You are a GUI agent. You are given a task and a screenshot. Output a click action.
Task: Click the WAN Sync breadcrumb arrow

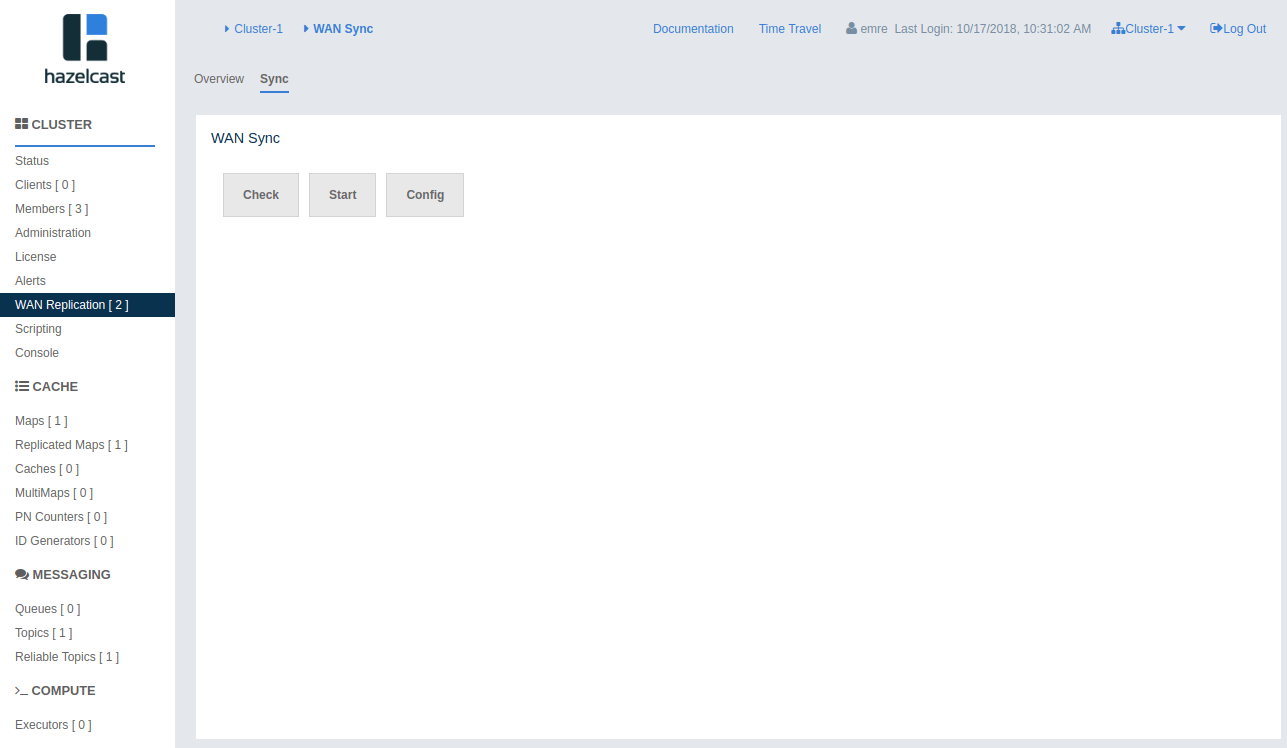tap(306, 29)
